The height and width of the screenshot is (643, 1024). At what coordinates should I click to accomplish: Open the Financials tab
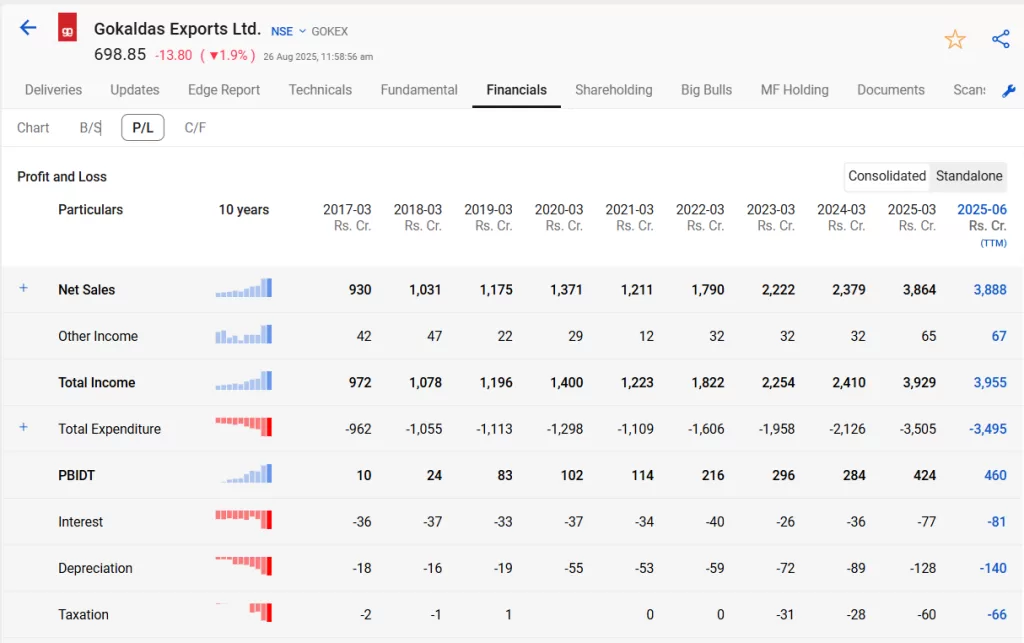coord(517,90)
